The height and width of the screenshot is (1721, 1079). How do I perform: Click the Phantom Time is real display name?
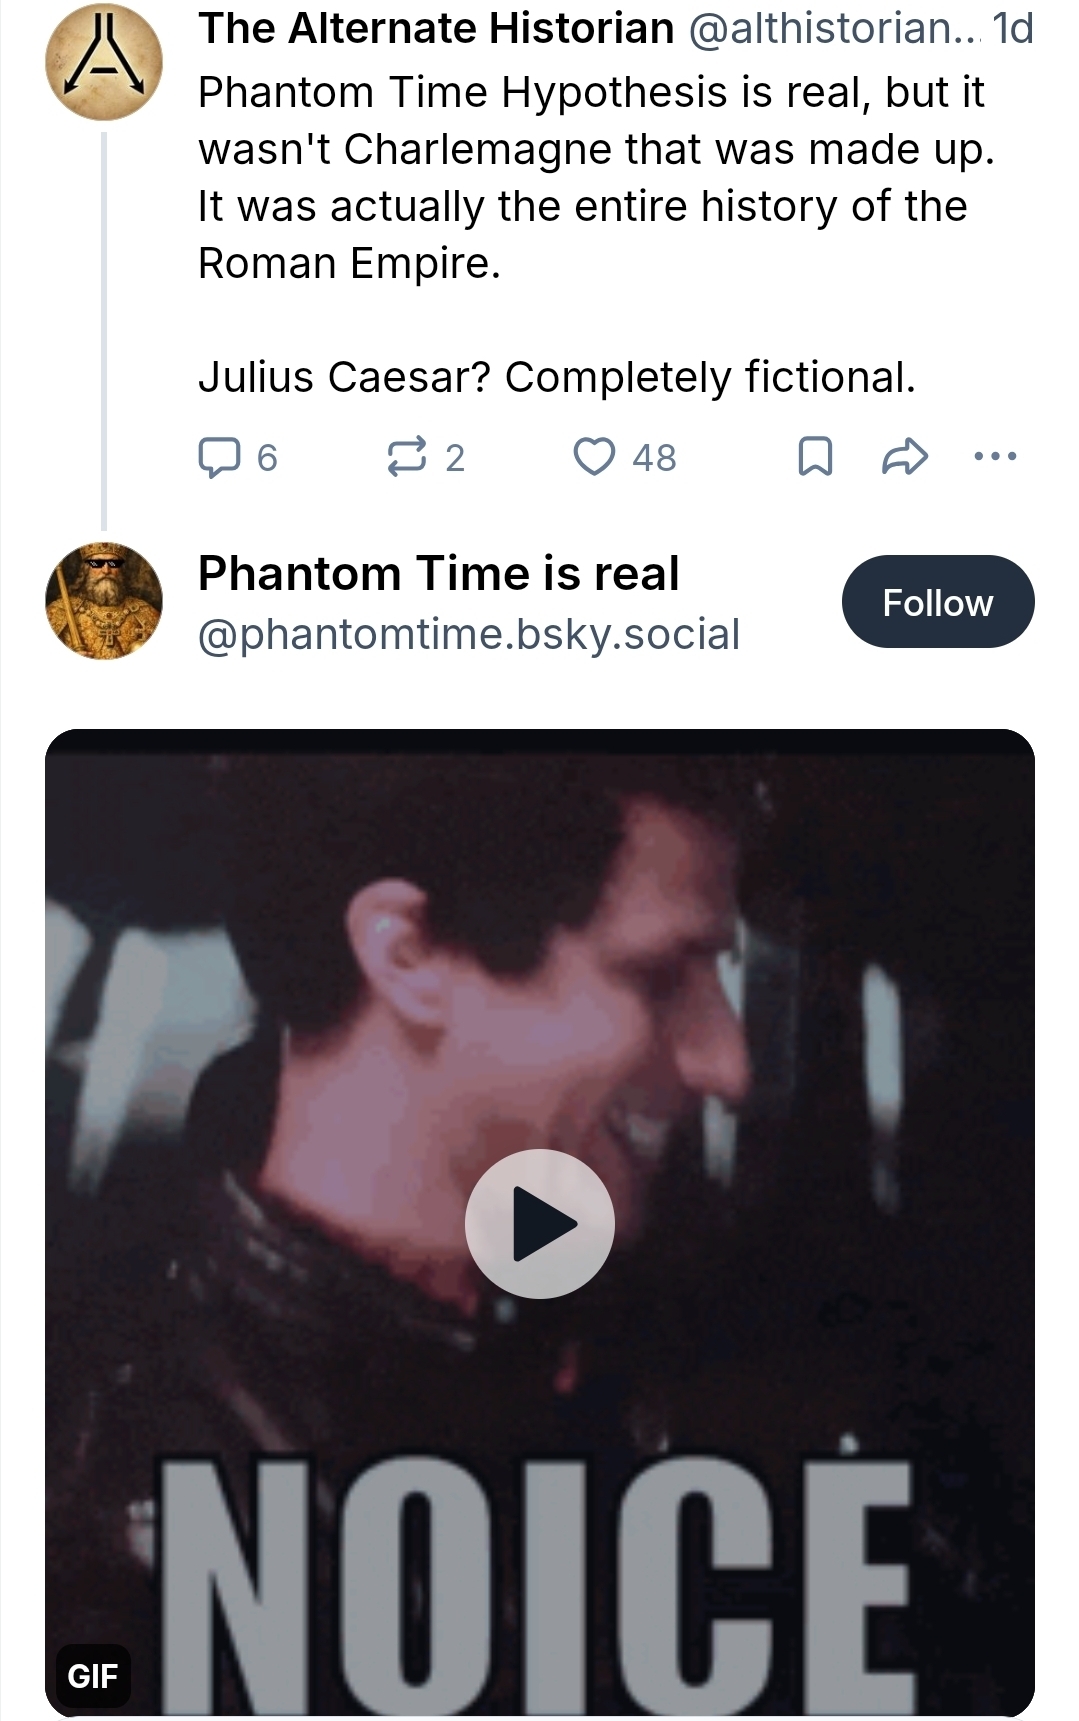coord(439,574)
